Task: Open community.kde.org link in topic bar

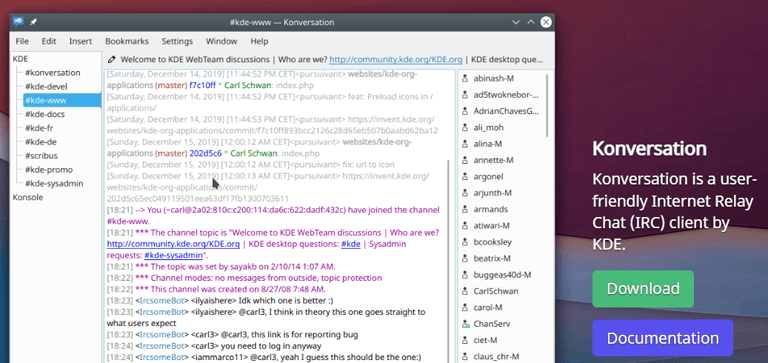Action: click(395, 59)
